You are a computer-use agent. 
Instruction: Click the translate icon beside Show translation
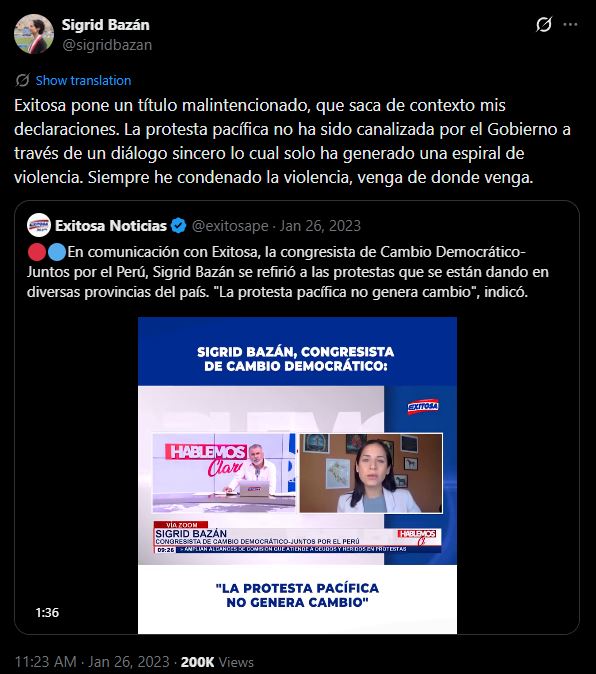click(x=22, y=80)
